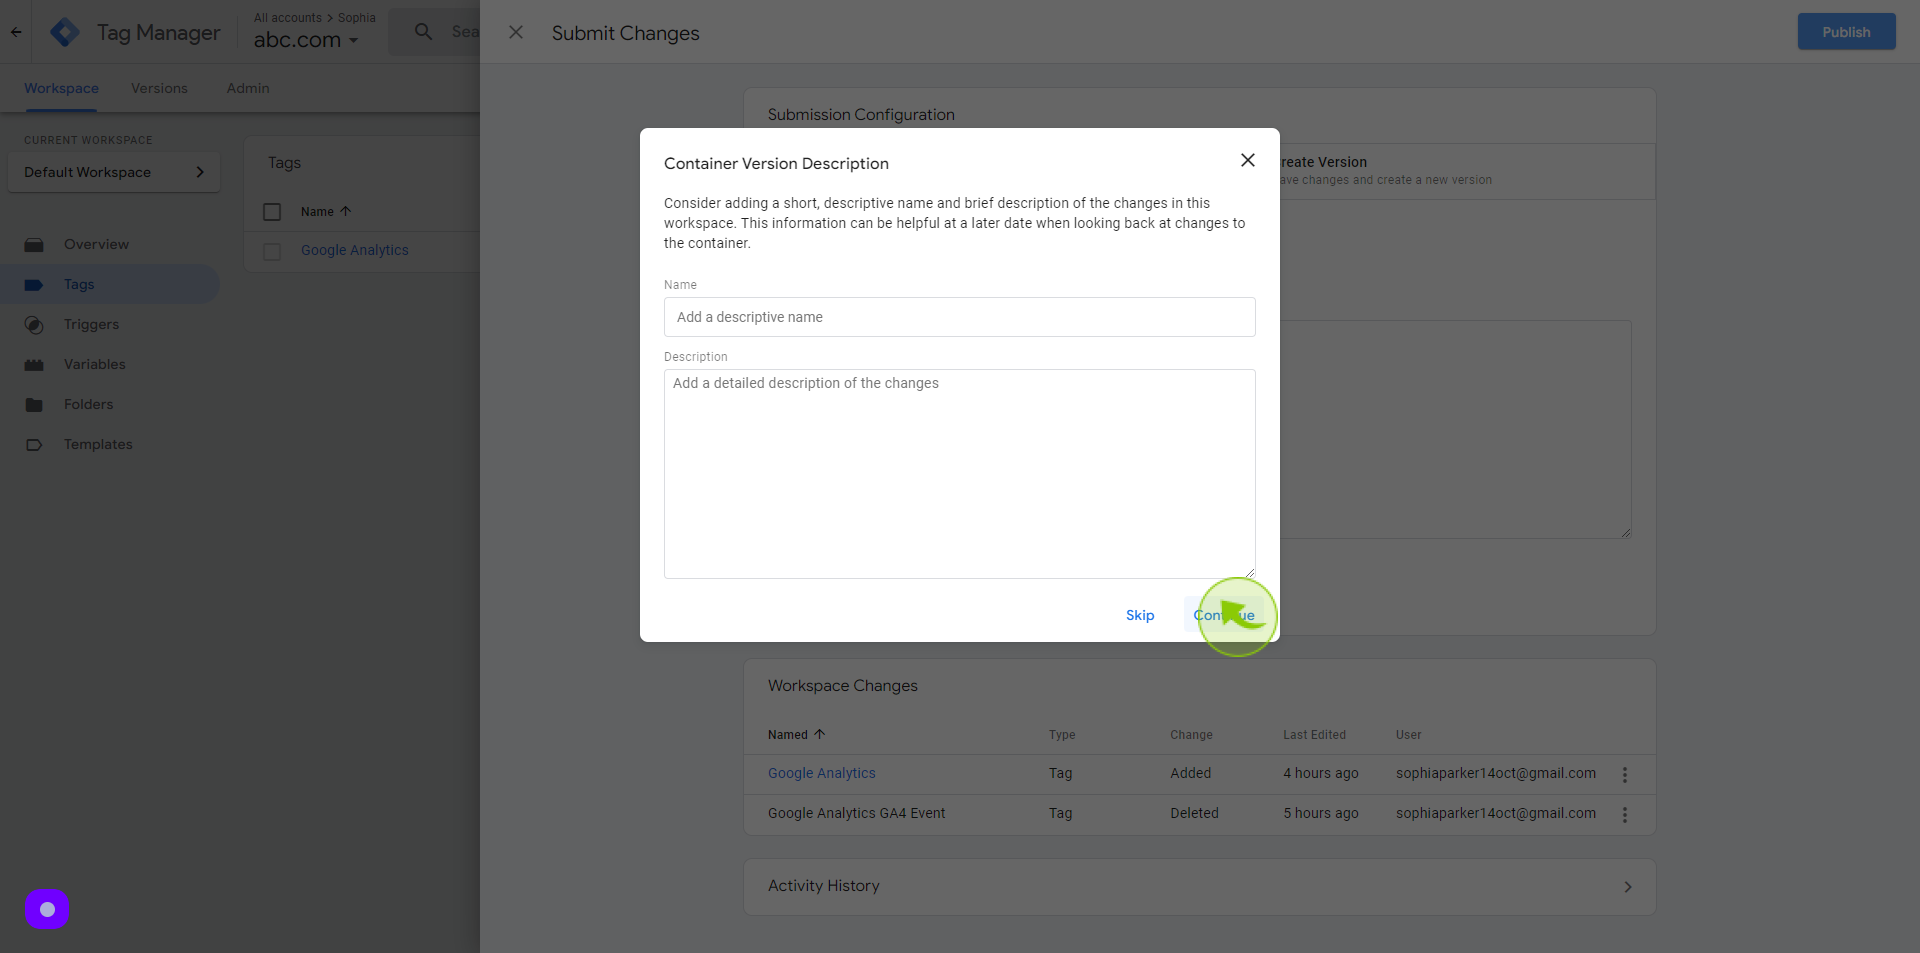
Task: Open Tags in the sidebar
Action: [110, 284]
